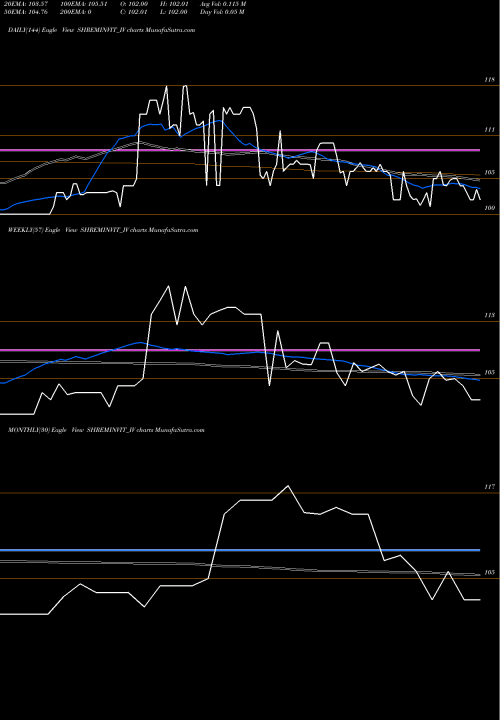Click the 20EMA value at top
Image resolution: width=500 pixels, height=720 pixels.
point(26,4)
